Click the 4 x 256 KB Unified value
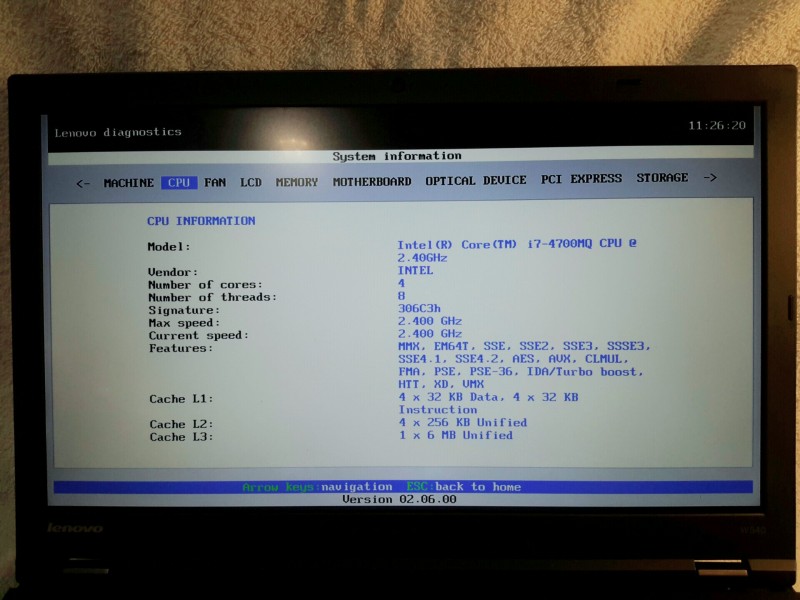 pos(463,422)
